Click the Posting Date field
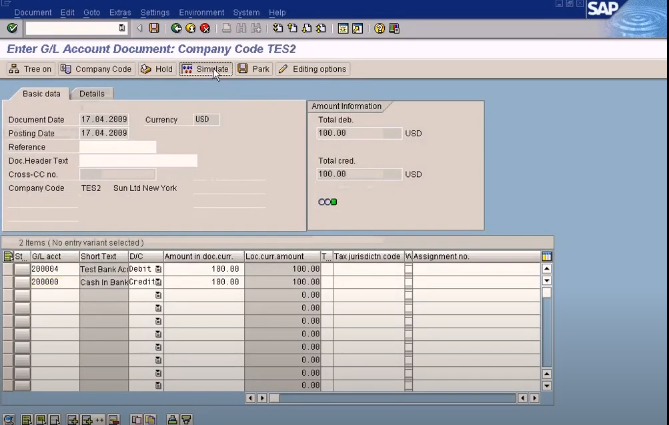Image resolution: width=669 pixels, height=425 pixels. click(x=104, y=133)
